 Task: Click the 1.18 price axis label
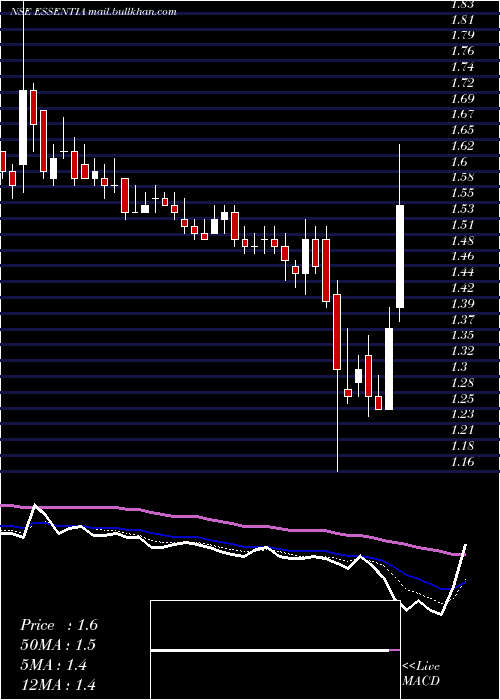[462, 446]
